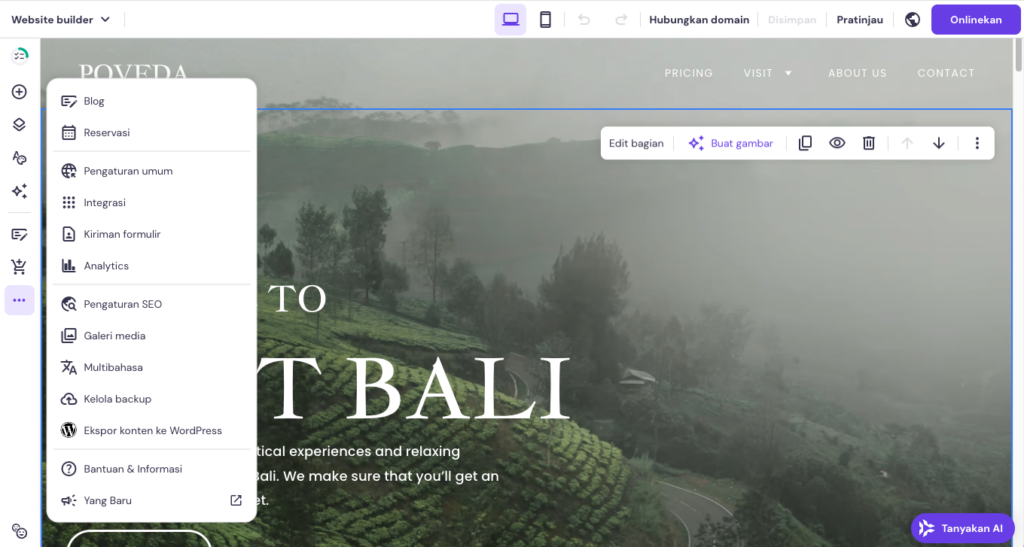Screen dimensions: 1024x547
Task: Open Analytics menu item
Action: tap(152, 266)
